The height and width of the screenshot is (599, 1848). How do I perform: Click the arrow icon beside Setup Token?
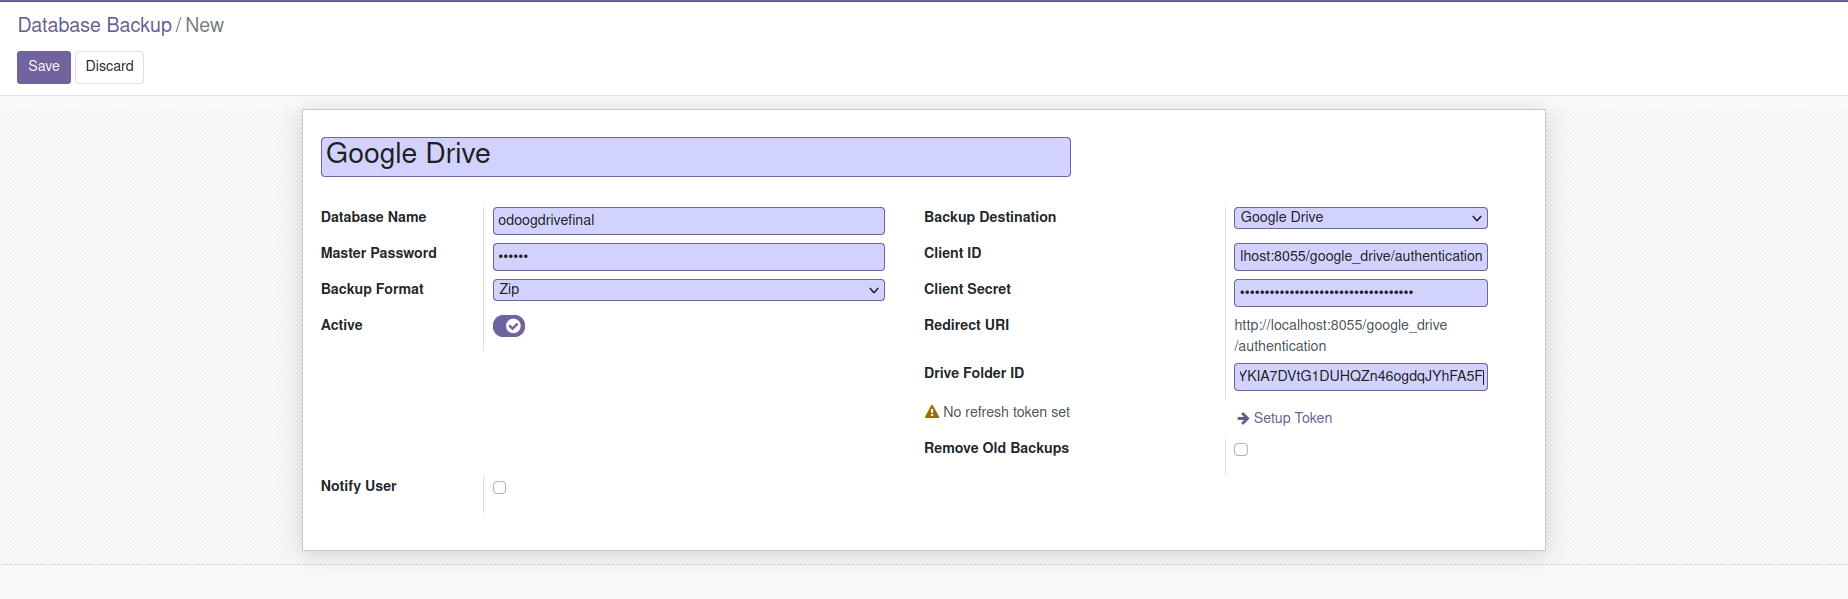point(1243,418)
